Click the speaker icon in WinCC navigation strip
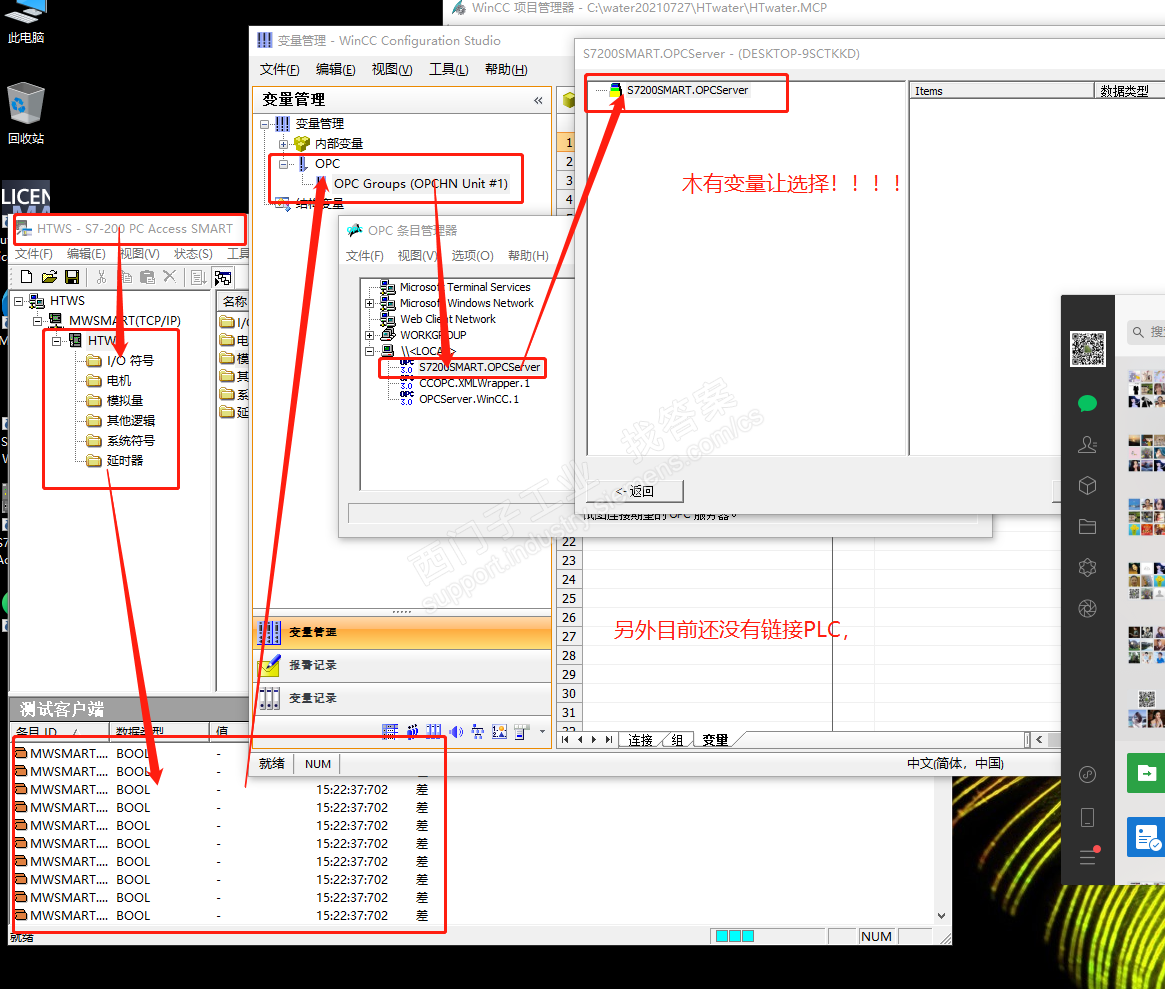Screen dimensions: 1165x989 pos(456,731)
